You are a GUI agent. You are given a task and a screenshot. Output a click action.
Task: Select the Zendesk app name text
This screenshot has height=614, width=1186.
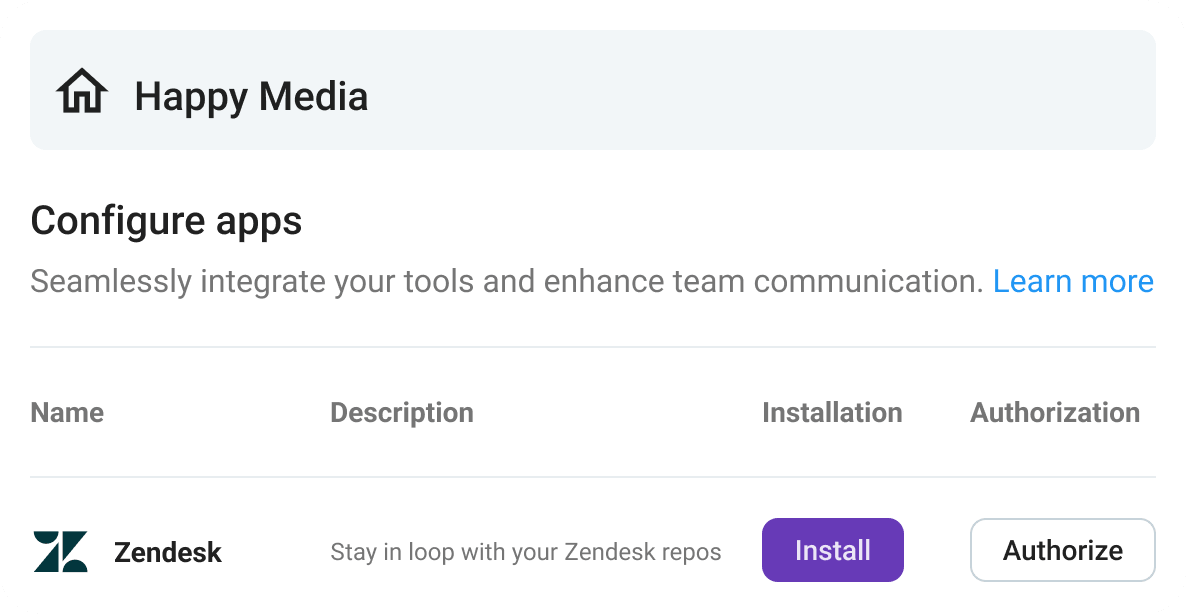168,551
